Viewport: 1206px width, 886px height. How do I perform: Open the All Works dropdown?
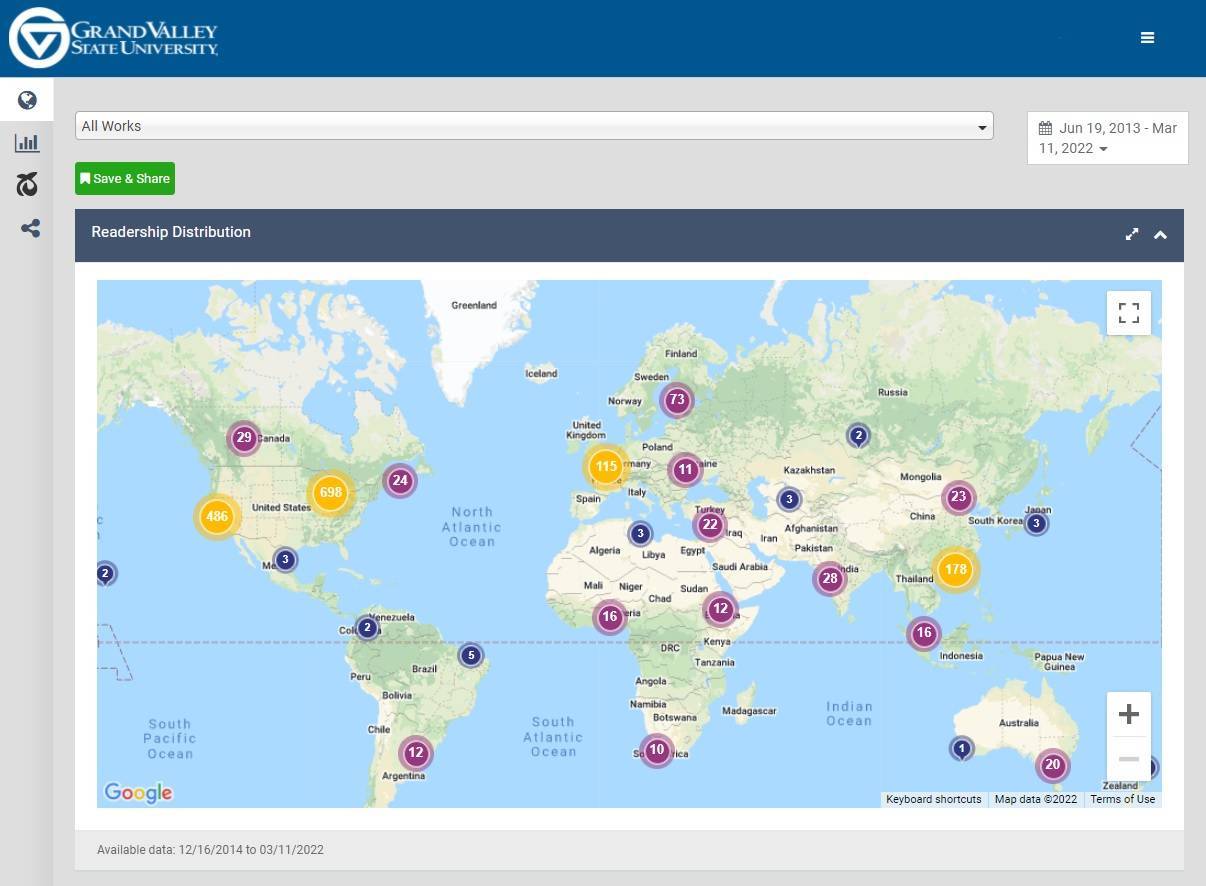coord(534,126)
